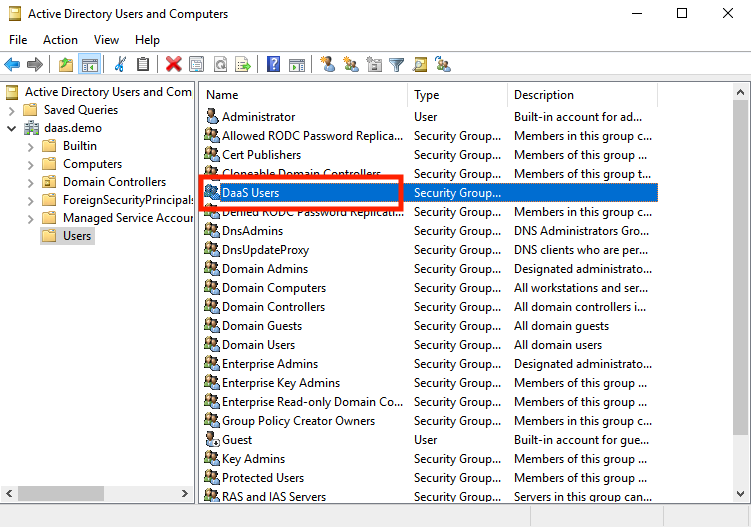
Task: Select the Users container in tree
Action: (x=77, y=236)
